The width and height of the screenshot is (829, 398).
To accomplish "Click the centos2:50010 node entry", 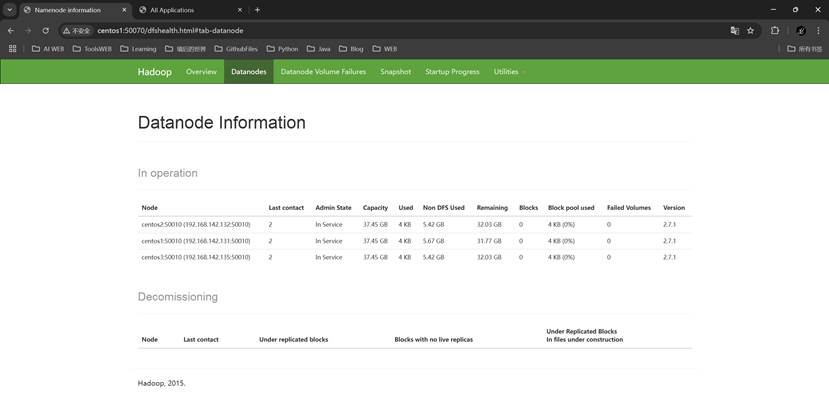I will (x=196, y=225).
